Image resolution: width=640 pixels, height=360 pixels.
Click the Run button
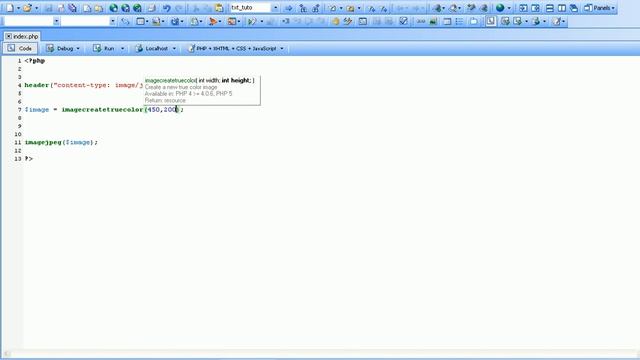tap(104, 48)
